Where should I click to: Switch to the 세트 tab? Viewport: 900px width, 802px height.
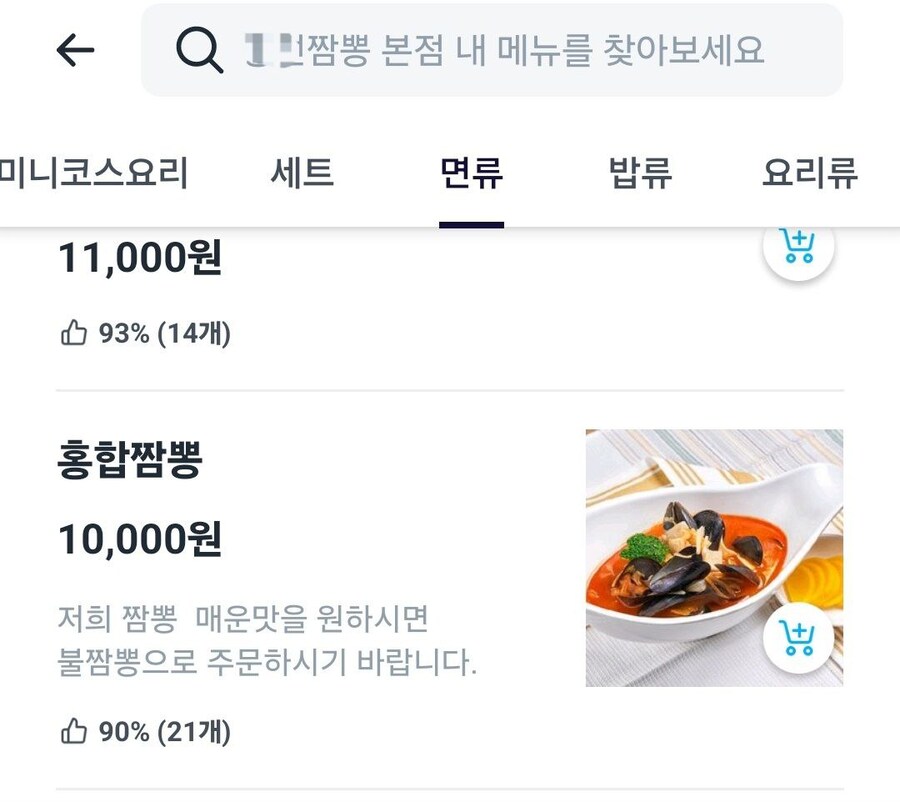(x=302, y=172)
